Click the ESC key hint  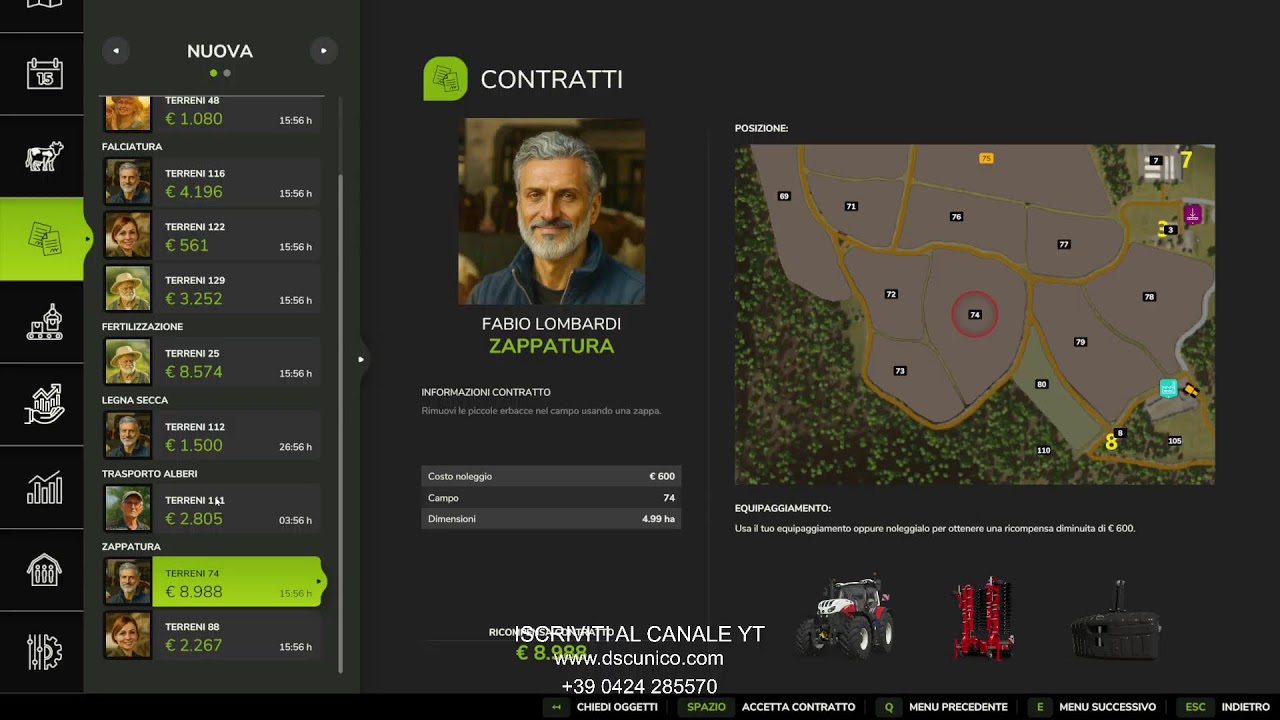(x=1195, y=707)
